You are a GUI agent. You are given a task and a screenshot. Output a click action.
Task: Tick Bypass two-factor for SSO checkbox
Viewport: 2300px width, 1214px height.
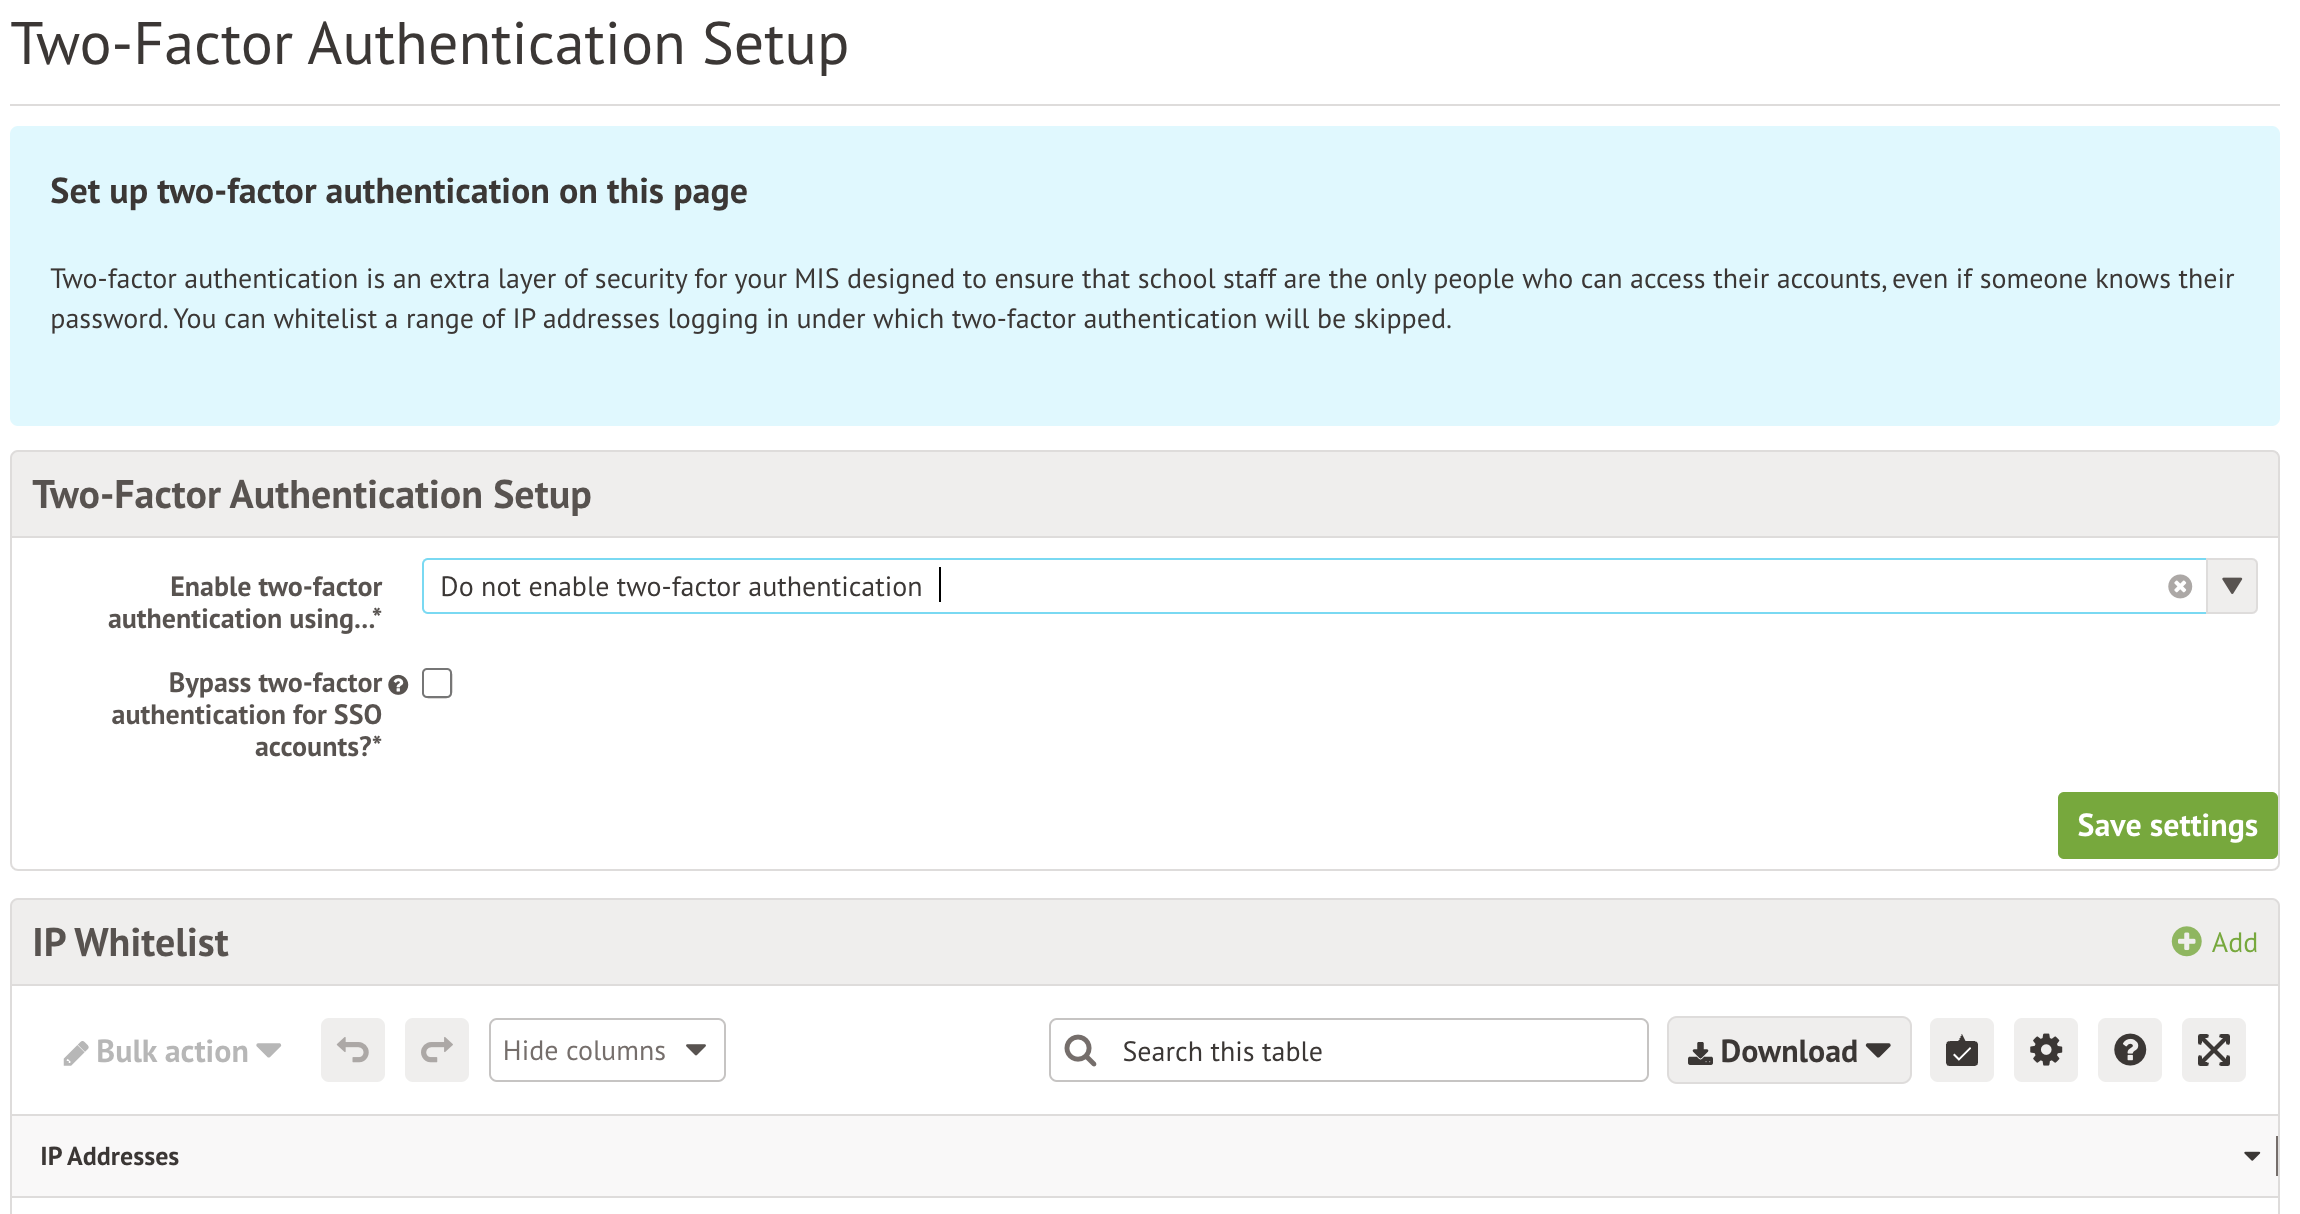point(437,683)
